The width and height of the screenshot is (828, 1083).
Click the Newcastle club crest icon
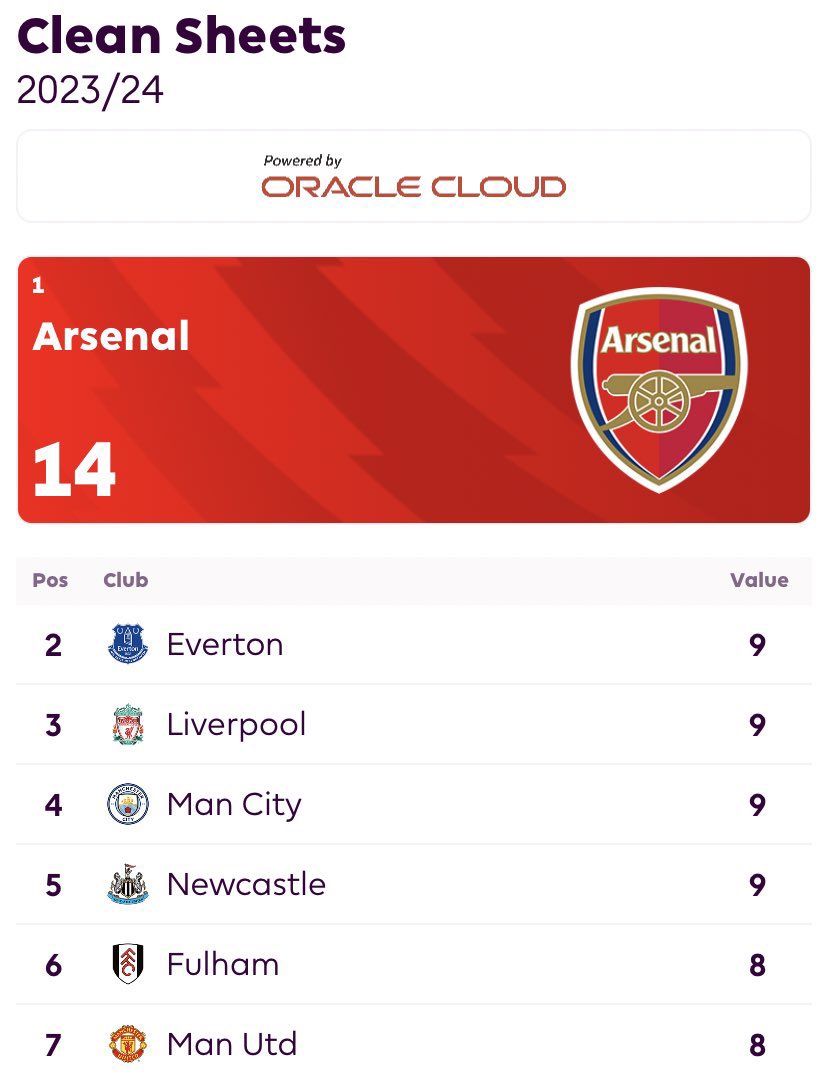tap(127, 884)
